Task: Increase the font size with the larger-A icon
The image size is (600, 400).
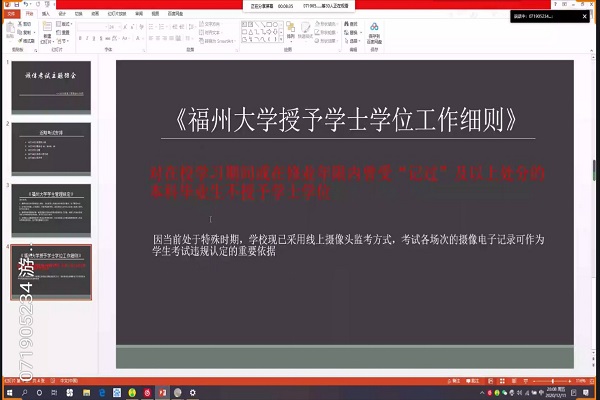Action: pos(125,27)
